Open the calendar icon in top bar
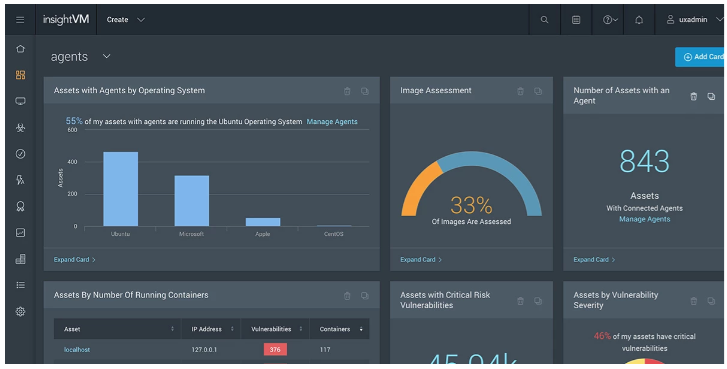This screenshot has width=727, height=369. 576,20
